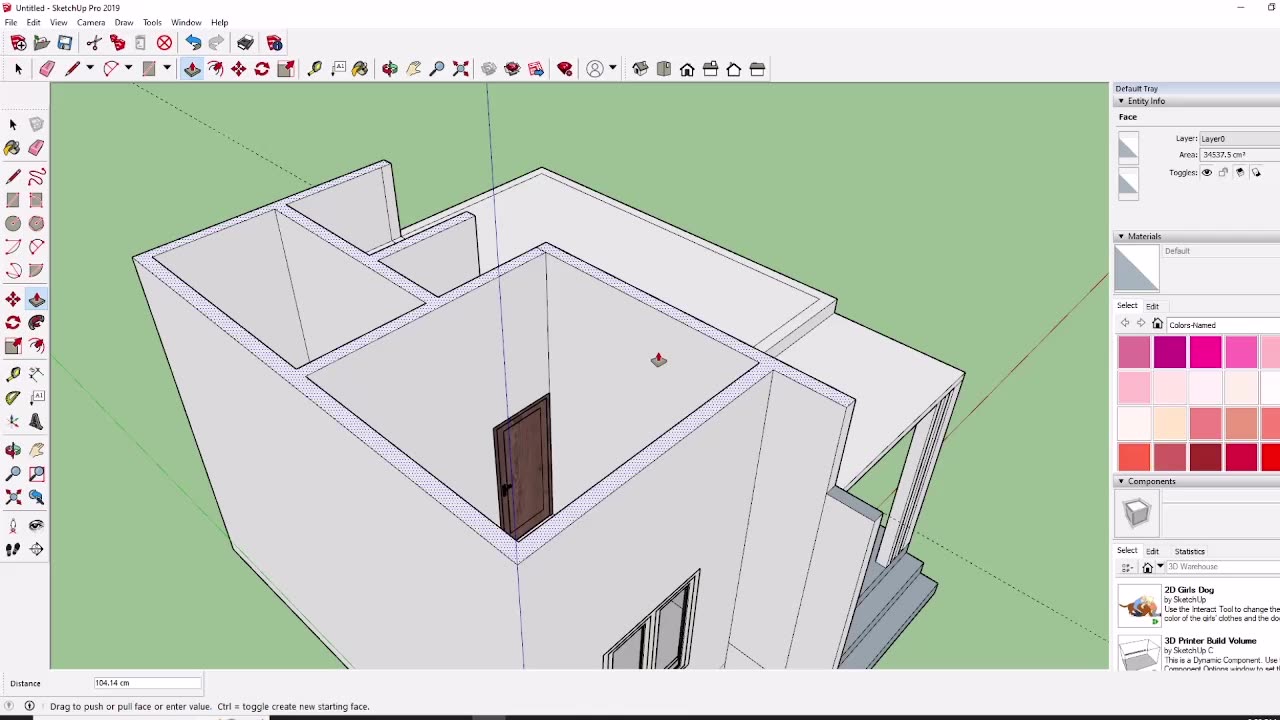This screenshot has width=1280, height=720.
Task: Click the Undo arrow icon
Action: point(193,43)
